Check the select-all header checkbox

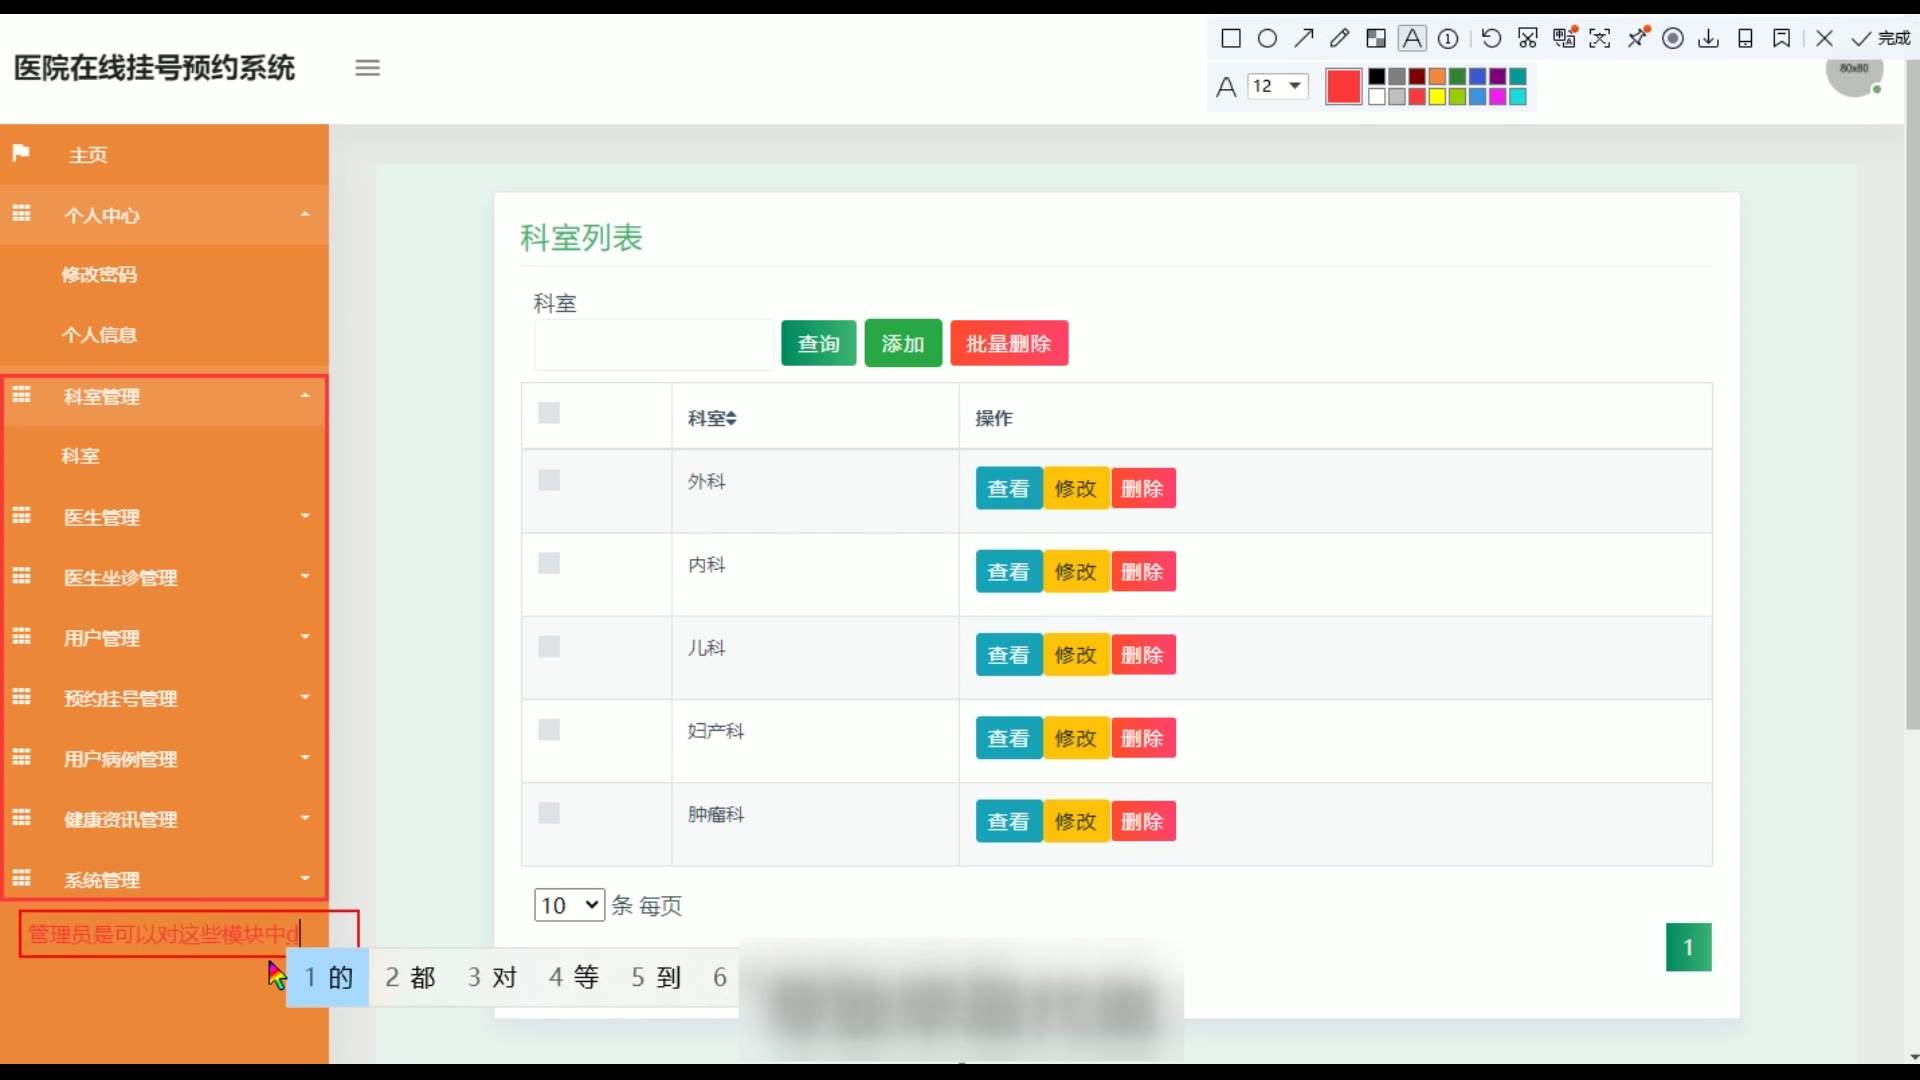tap(549, 413)
